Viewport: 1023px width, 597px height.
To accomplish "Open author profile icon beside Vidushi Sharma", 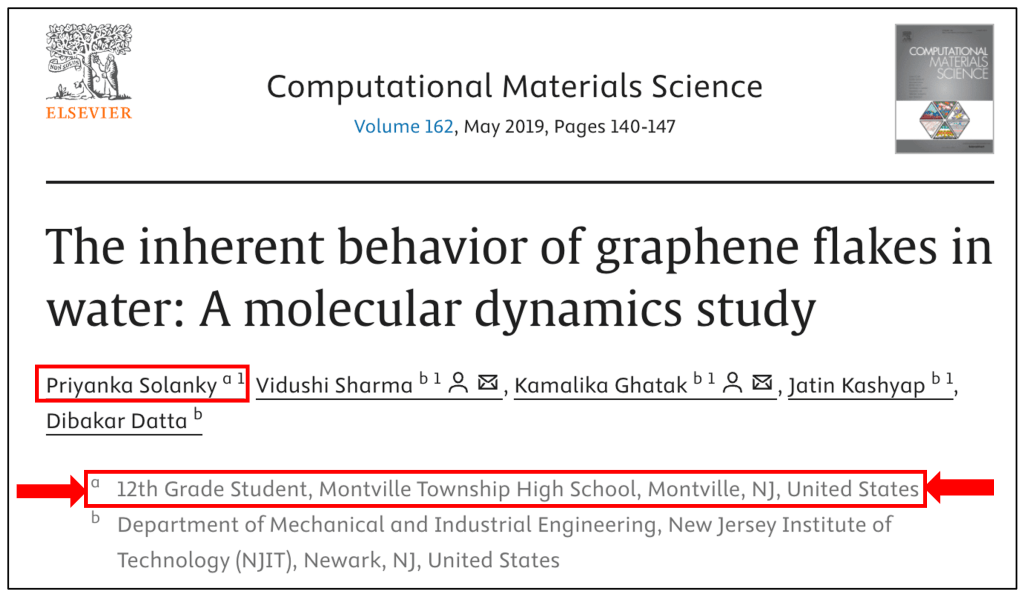I will (x=459, y=384).
